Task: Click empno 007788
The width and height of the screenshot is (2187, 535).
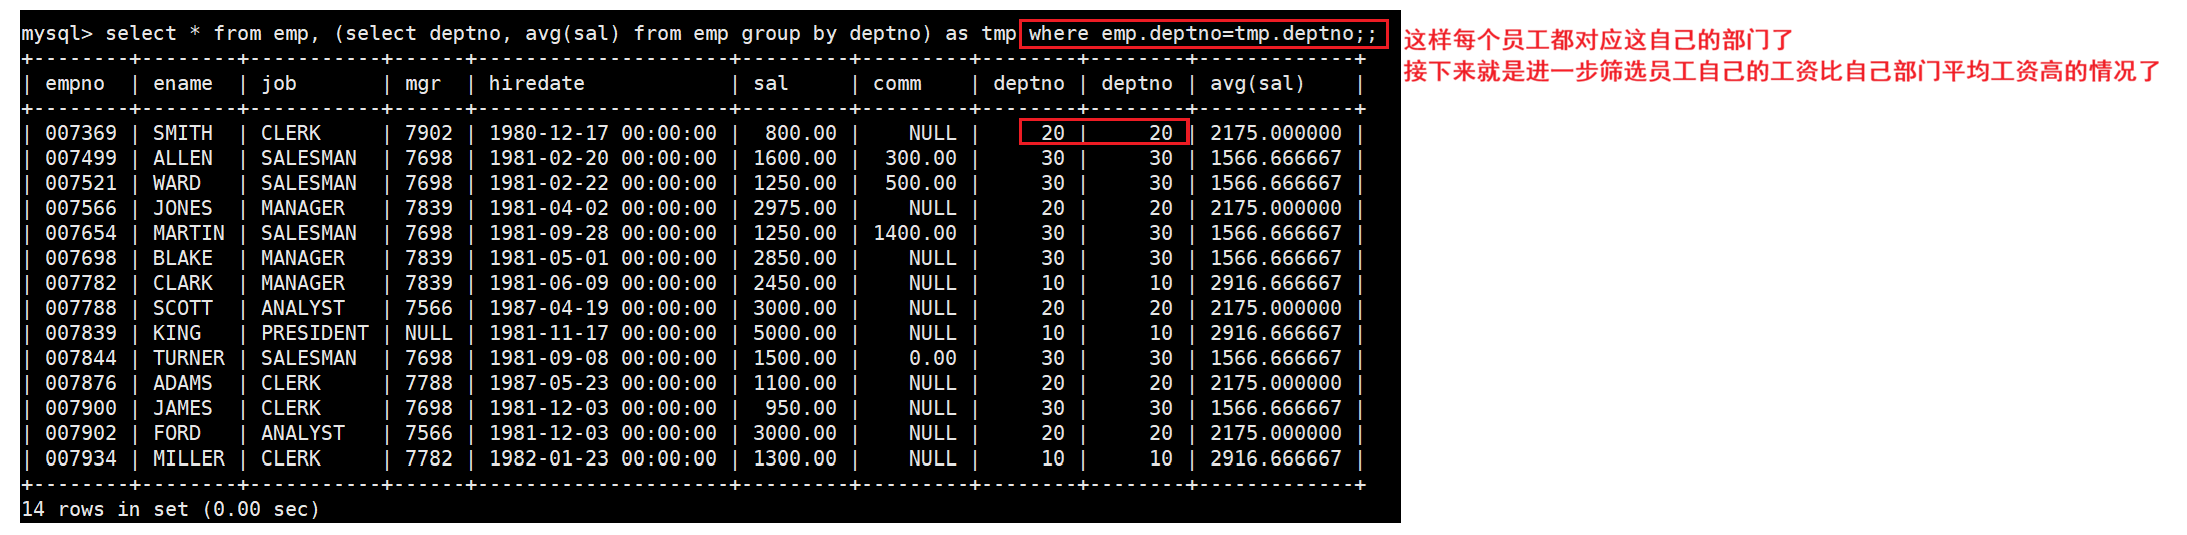Action: click(x=81, y=308)
